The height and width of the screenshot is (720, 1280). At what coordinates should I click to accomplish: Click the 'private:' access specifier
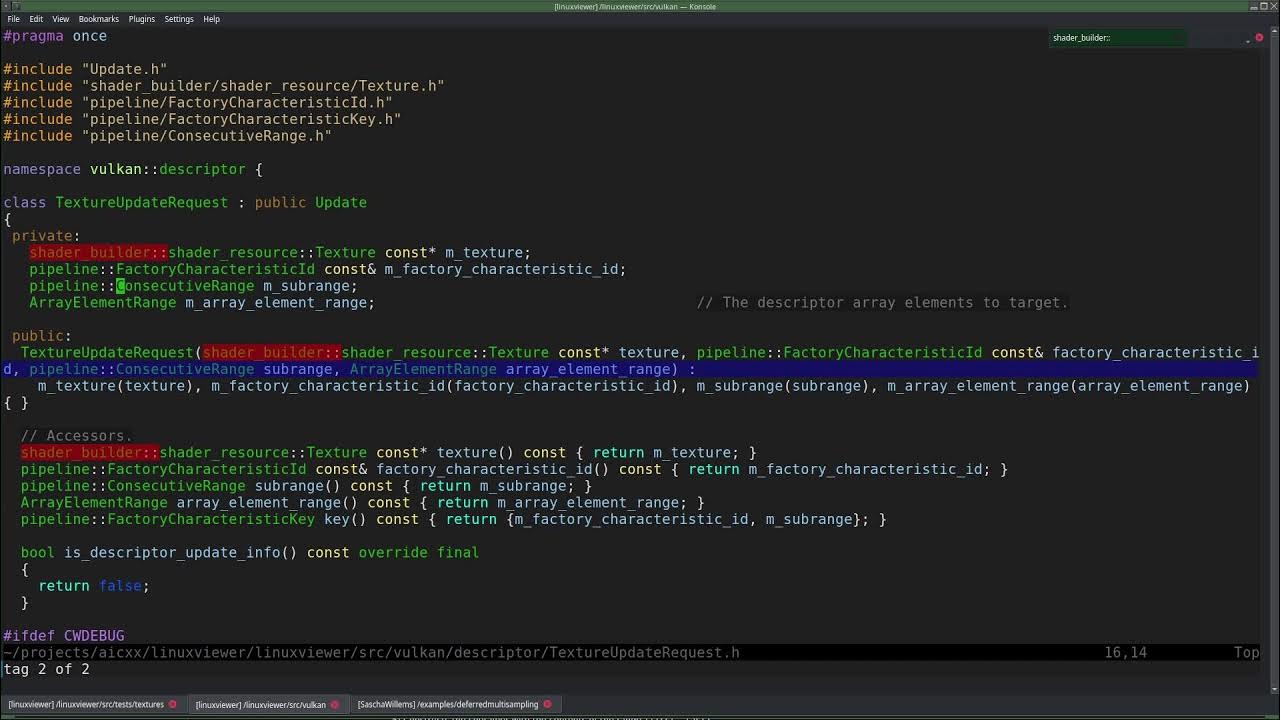(x=46, y=236)
